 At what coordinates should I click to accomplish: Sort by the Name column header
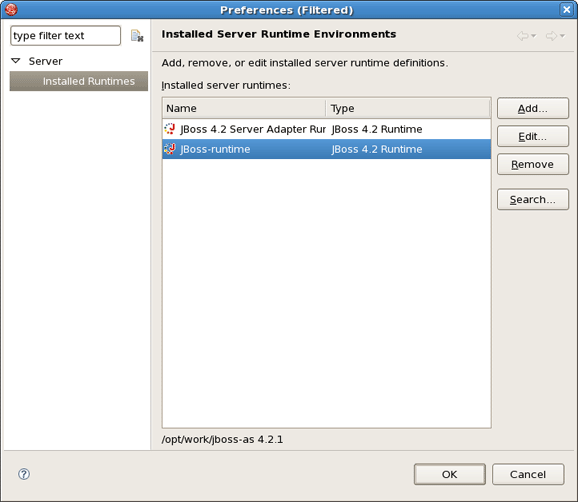click(x=244, y=108)
